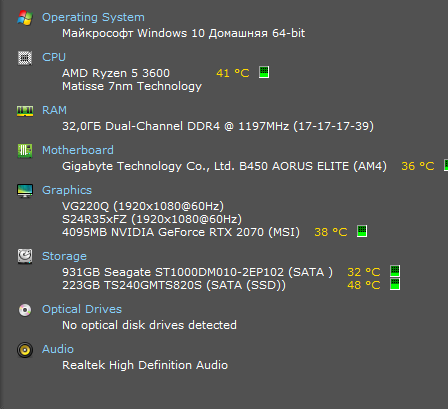Open the RAM section heading

coord(54,110)
